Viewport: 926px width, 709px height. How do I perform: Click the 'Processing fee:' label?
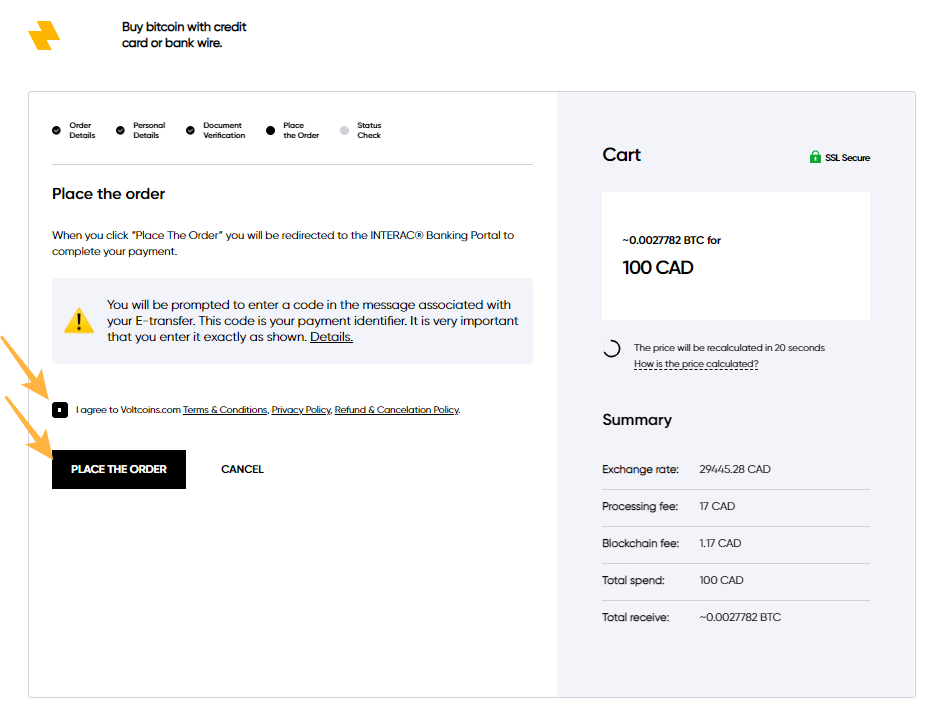[x=640, y=507]
